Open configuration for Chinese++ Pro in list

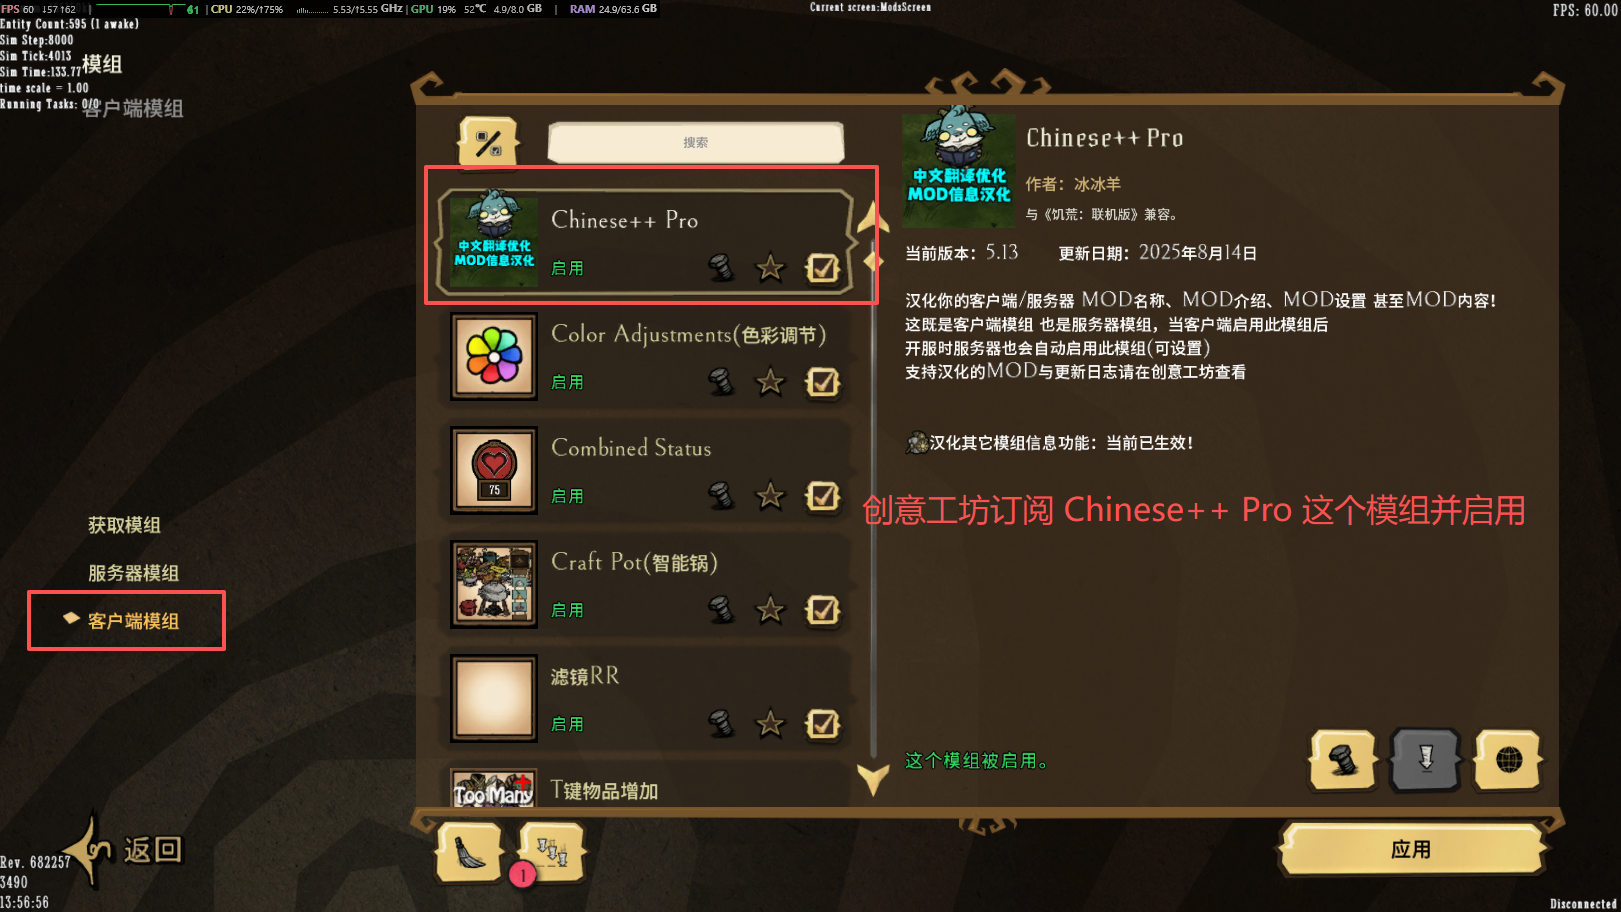720,267
